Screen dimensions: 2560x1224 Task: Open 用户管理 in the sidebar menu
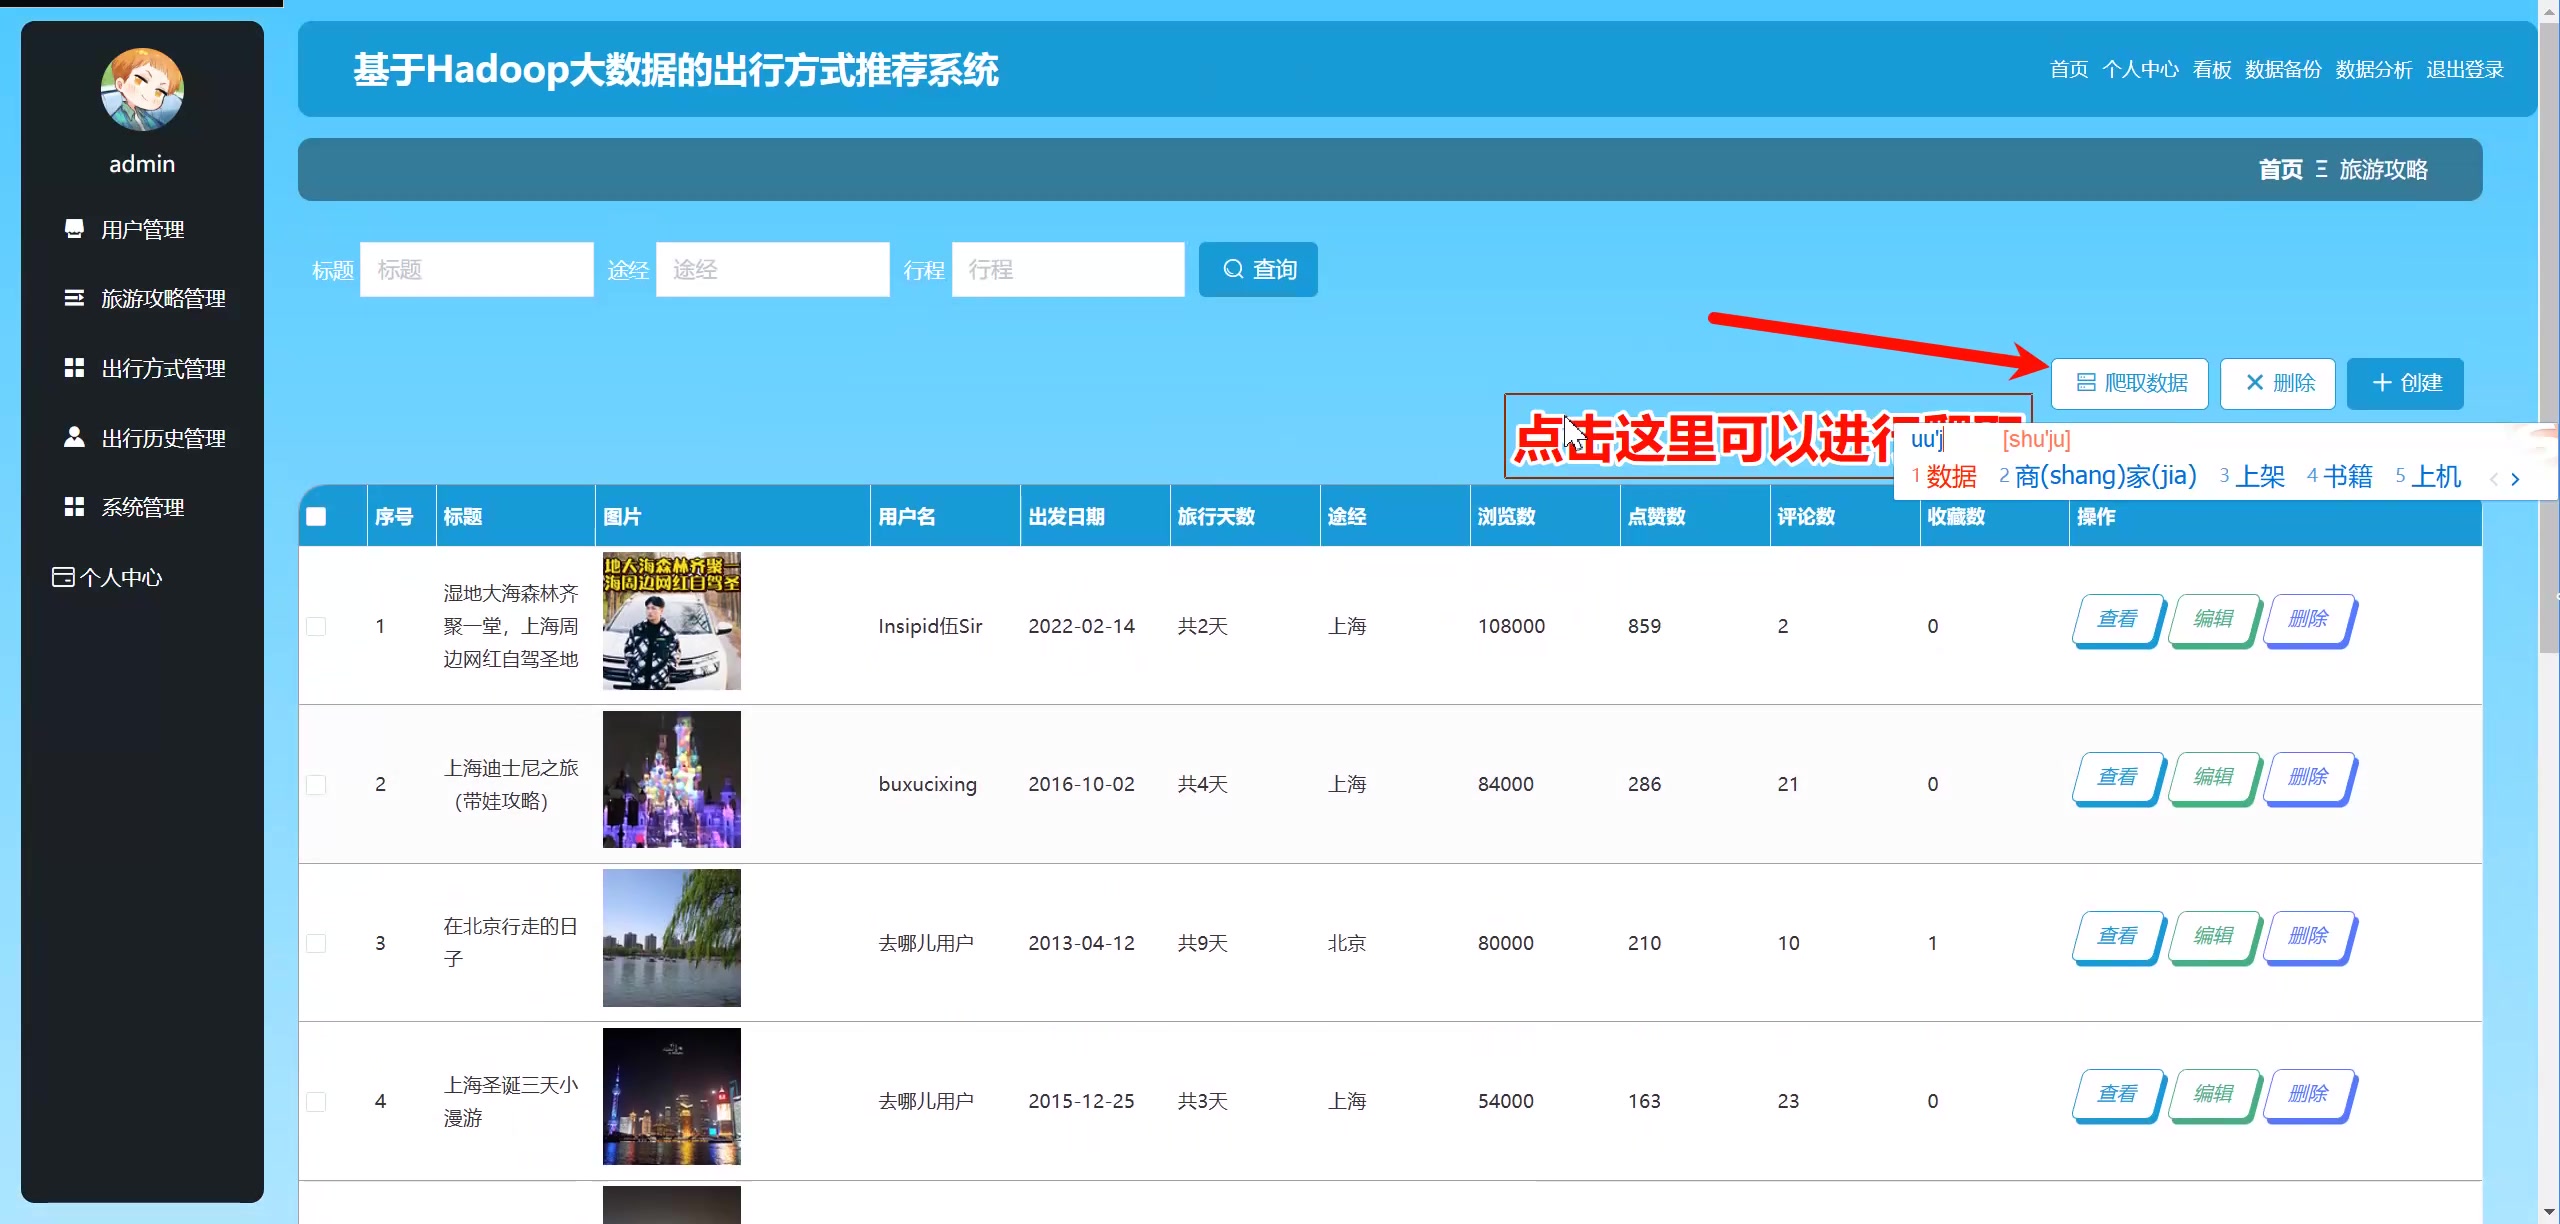click(142, 229)
